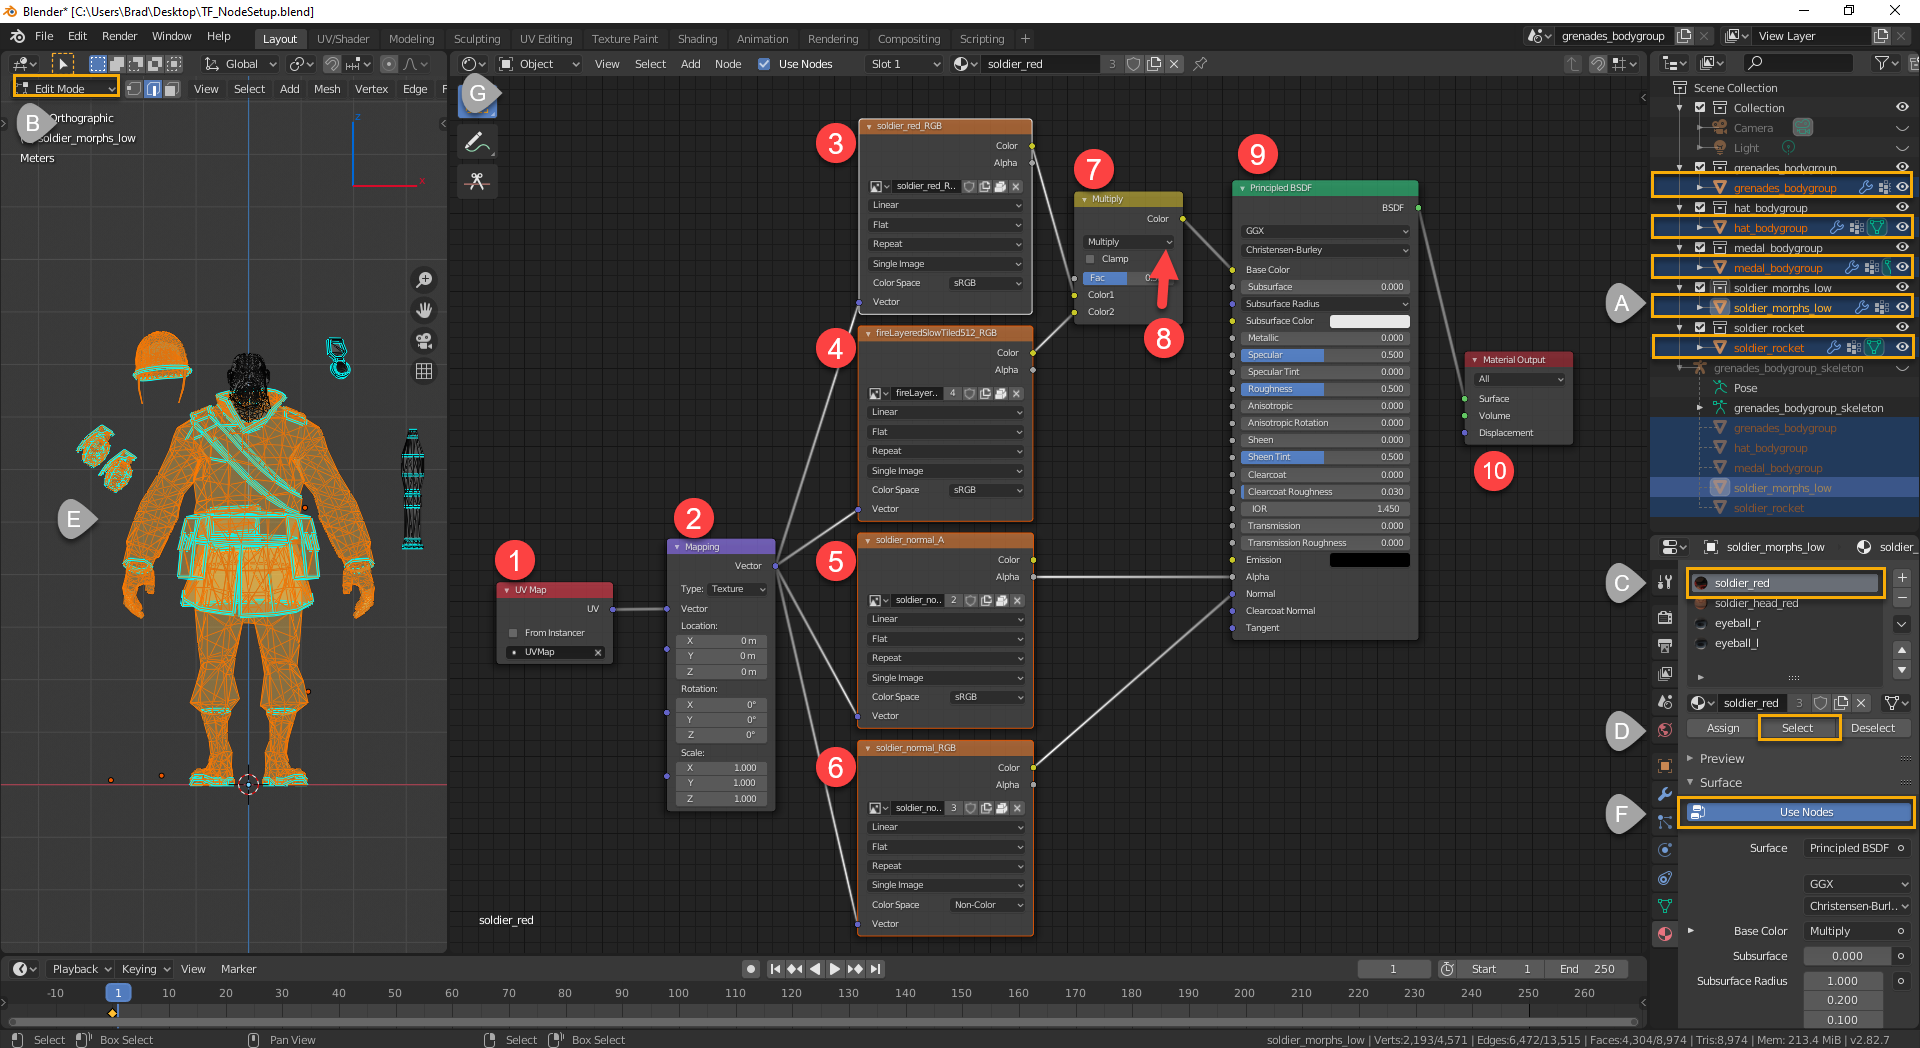Hide the soldier_rocket mesh object via eye

pos(1902,347)
